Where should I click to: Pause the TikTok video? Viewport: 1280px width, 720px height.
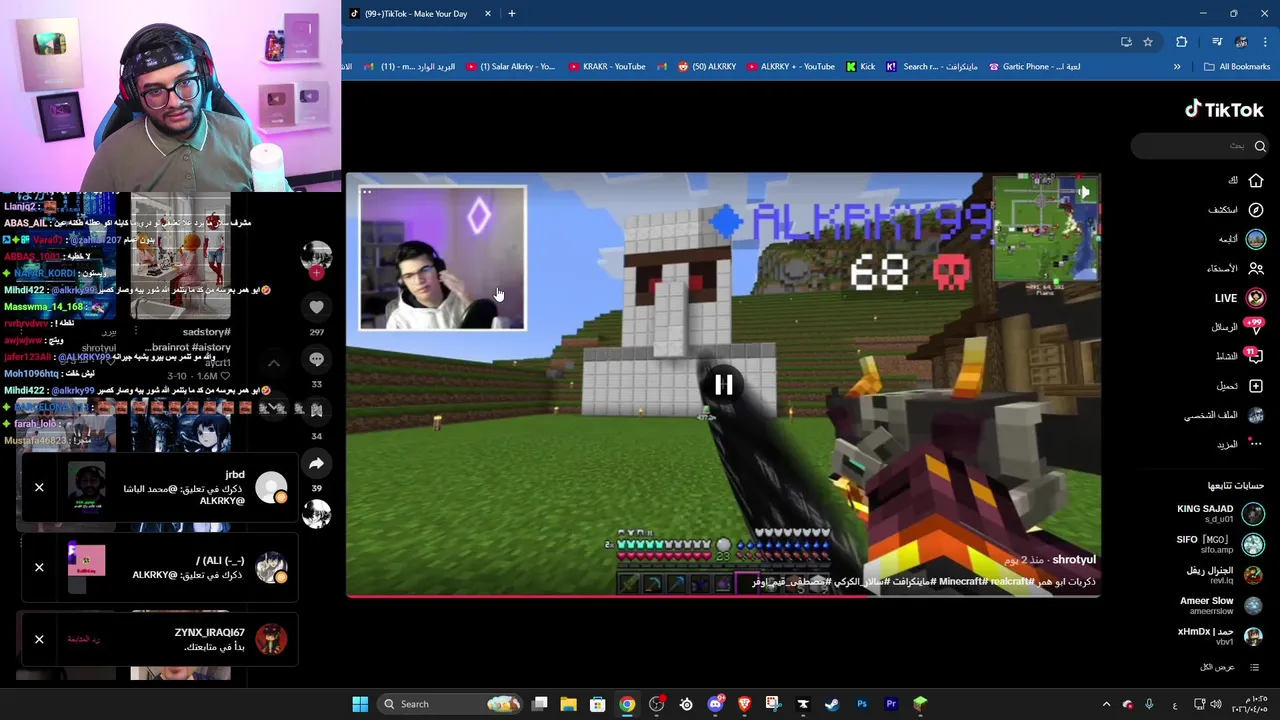tap(723, 385)
